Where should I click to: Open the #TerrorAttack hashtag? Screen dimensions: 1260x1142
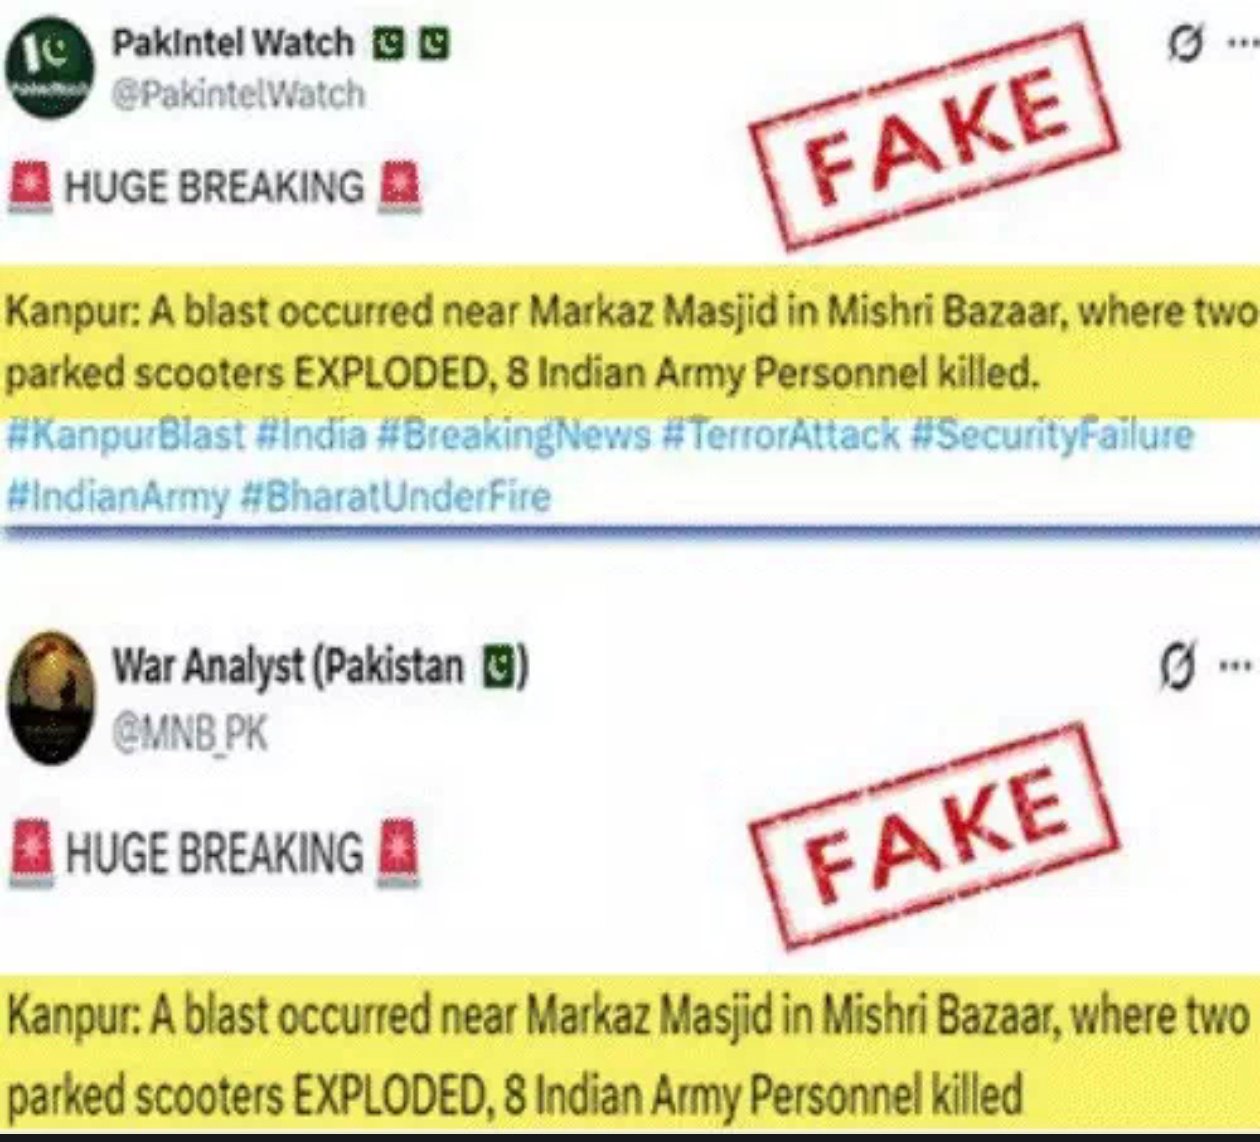[x=780, y=435]
